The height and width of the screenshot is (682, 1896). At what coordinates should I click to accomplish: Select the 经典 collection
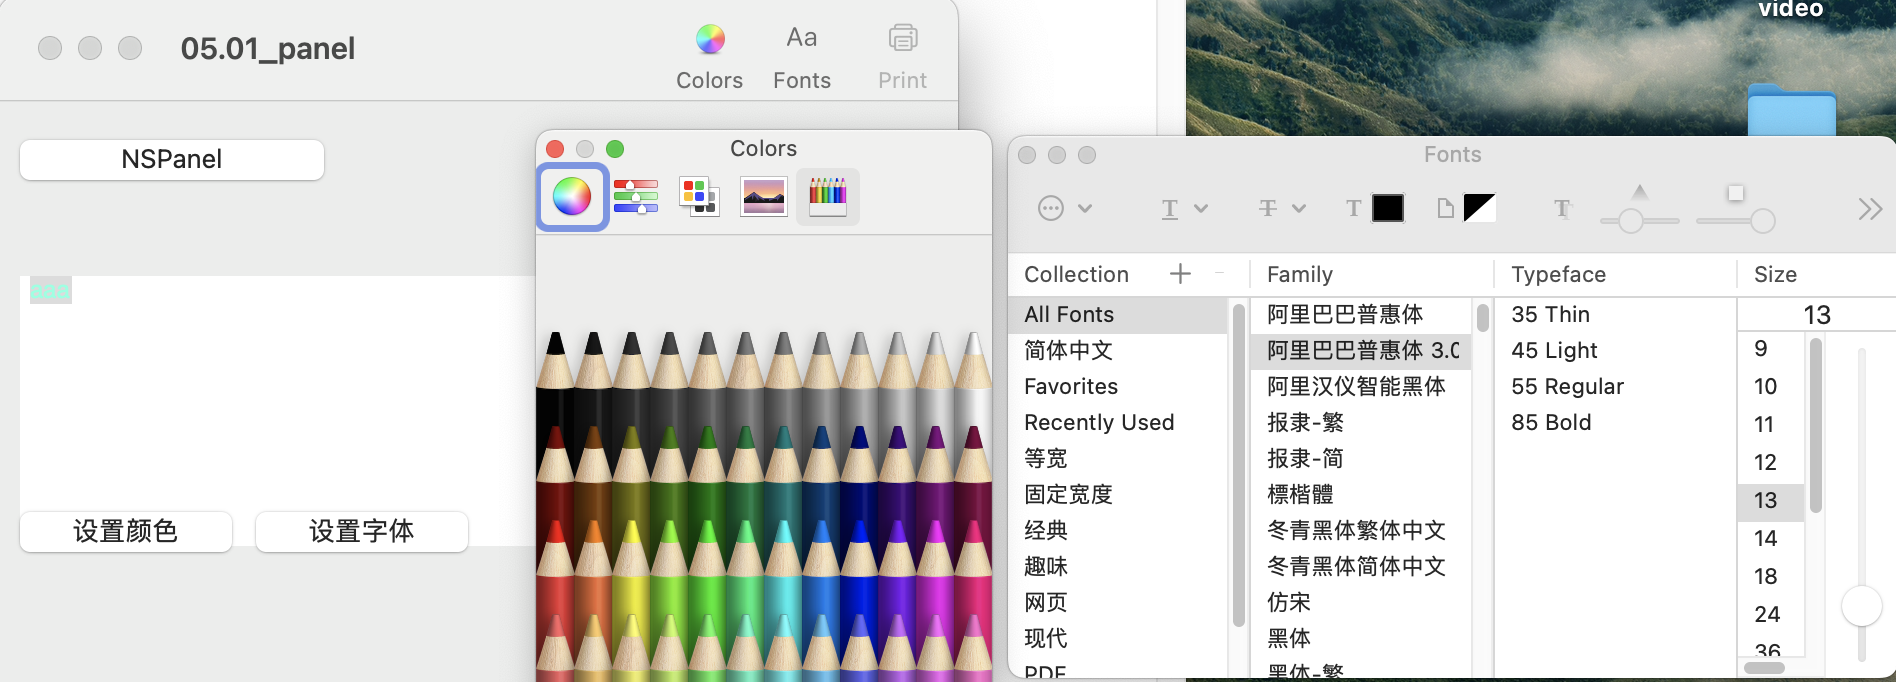(x=1118, y=531)
